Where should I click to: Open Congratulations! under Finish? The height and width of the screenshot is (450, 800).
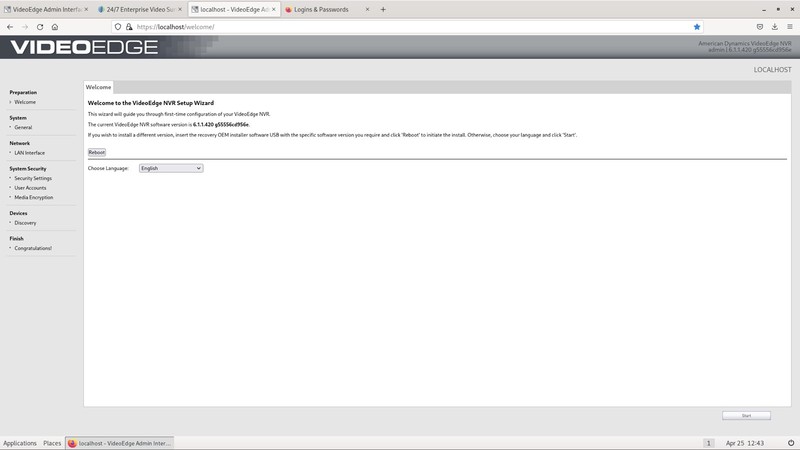33,248
